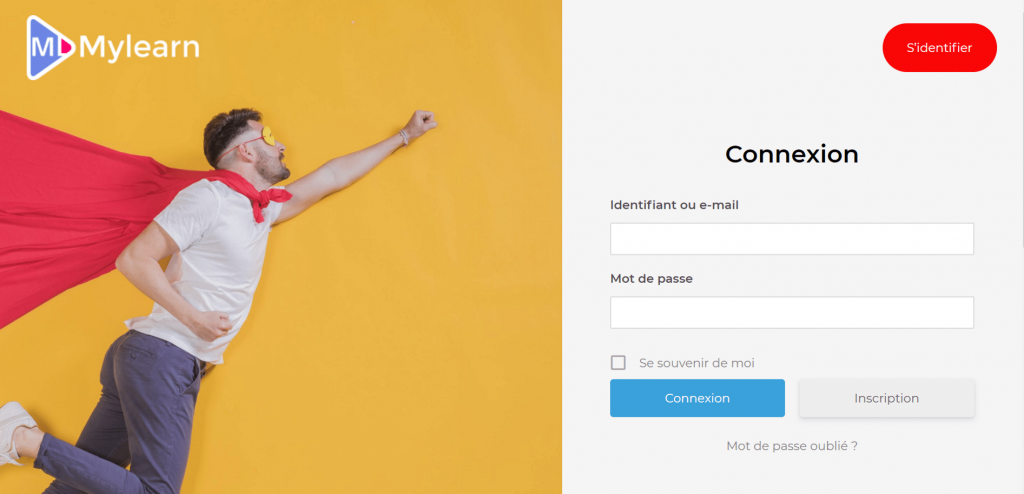Screen dimensions: 1024x494
Task: Enable the Se souvenir de moi checkbox
Action: point(618,363)
